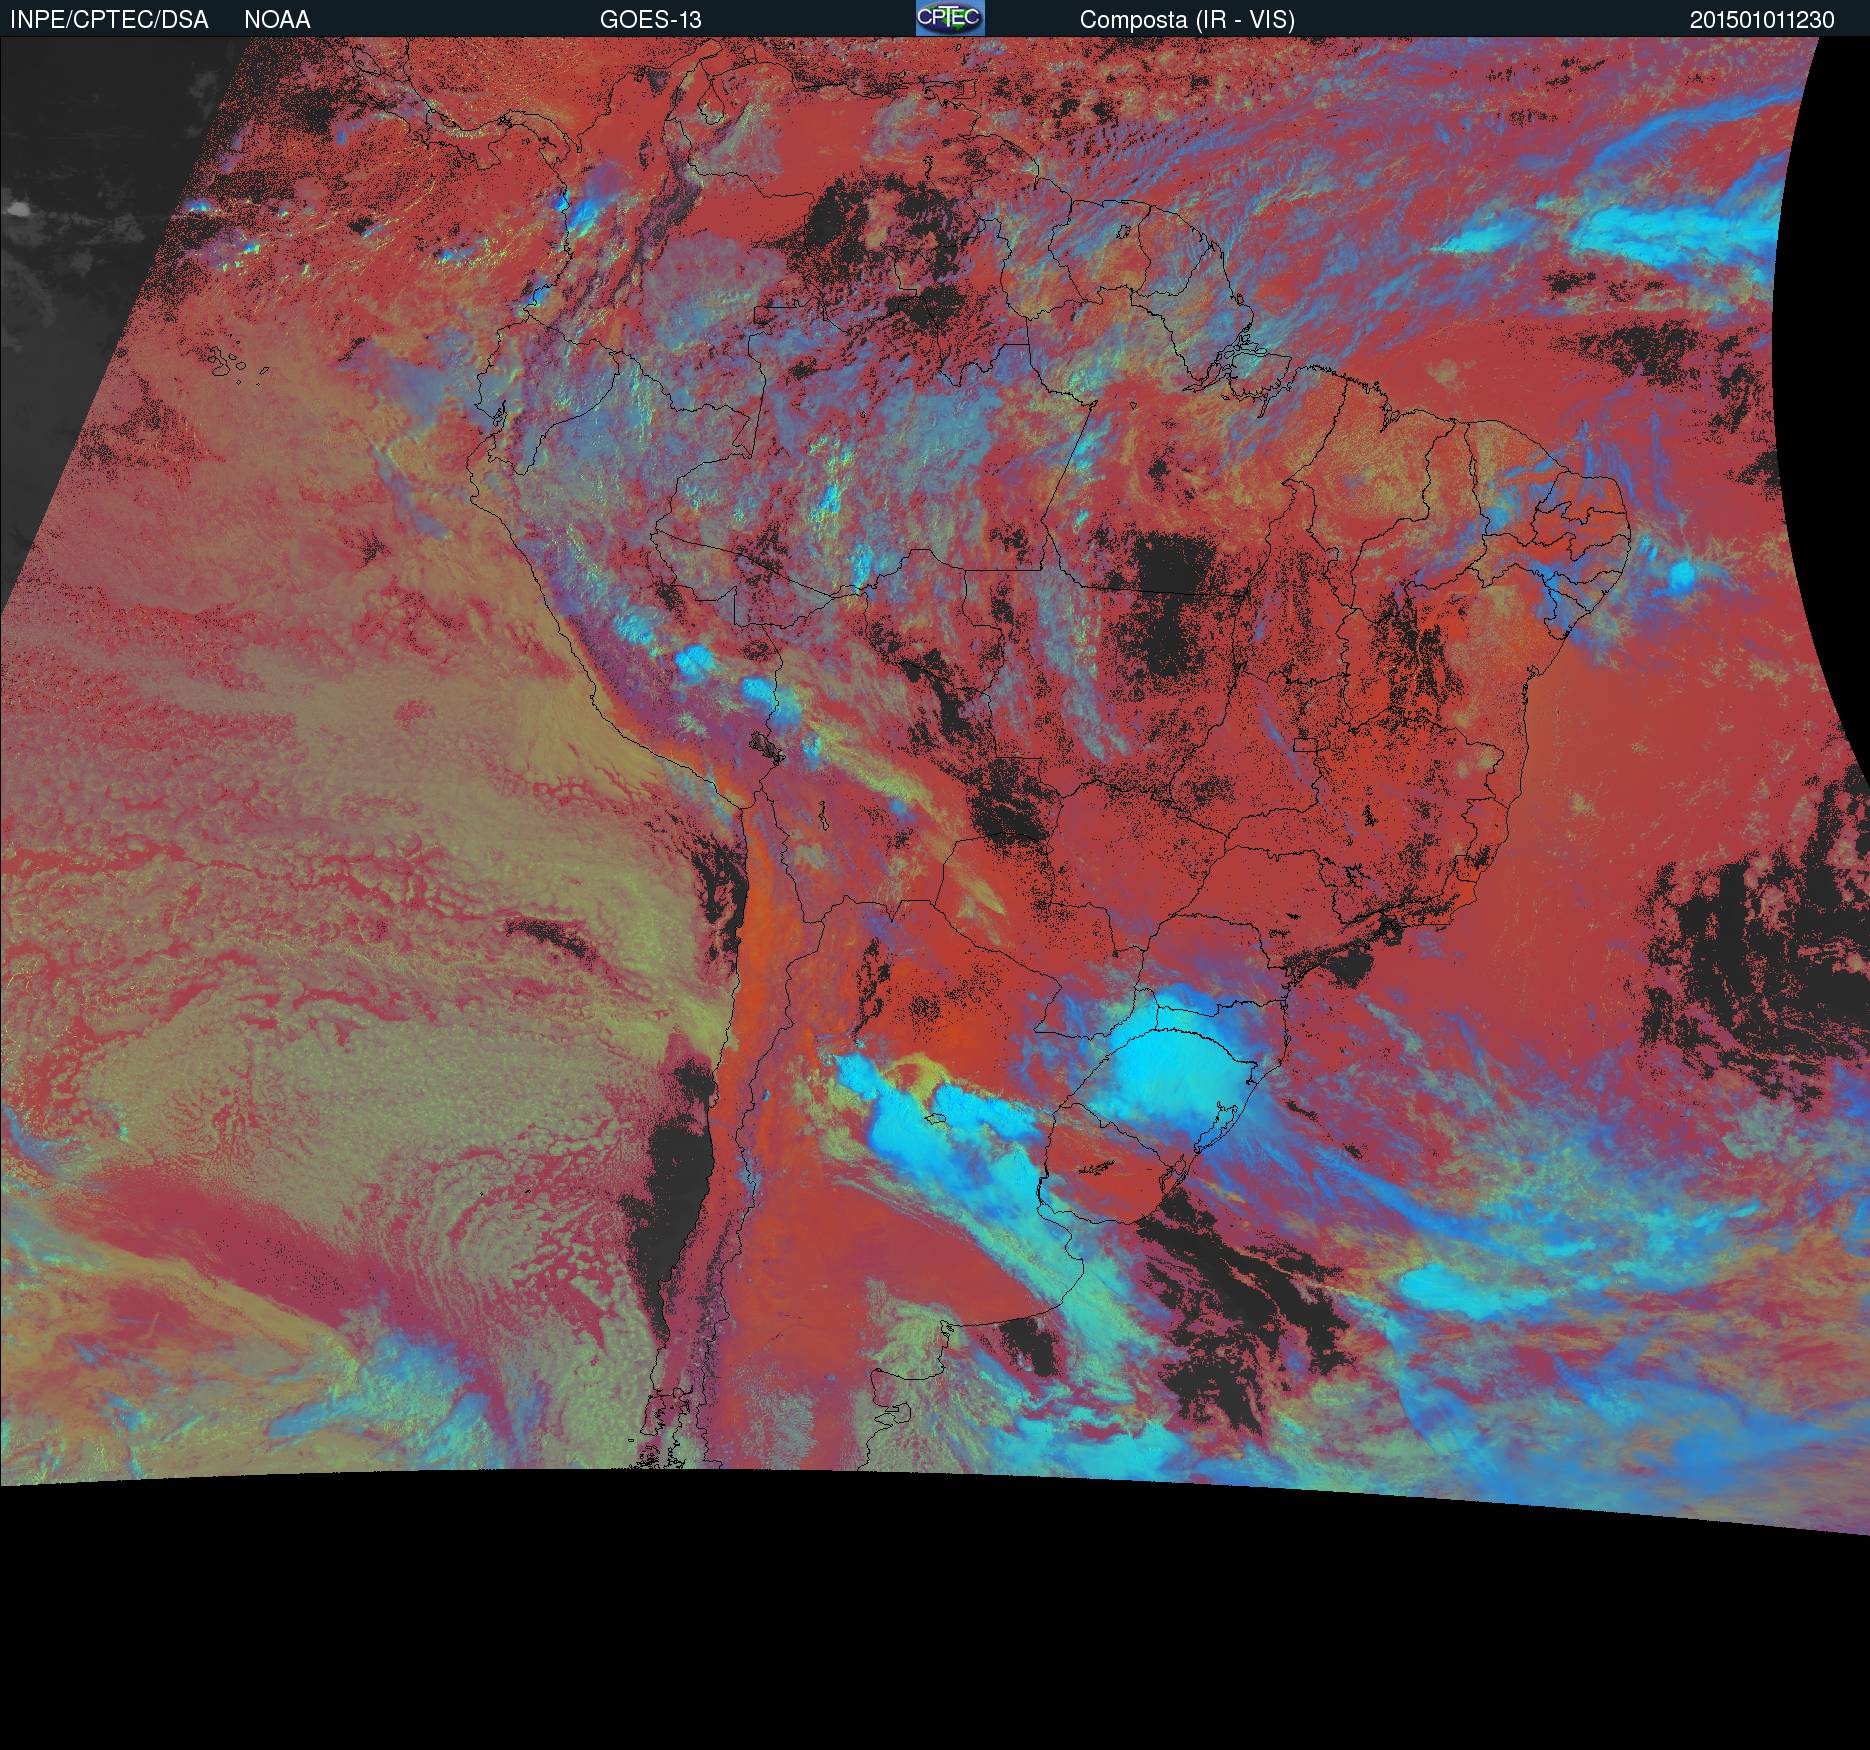Click the 201501011230 timestamp
This screenshot has width=1870, height=1750.
point(1761,20)
